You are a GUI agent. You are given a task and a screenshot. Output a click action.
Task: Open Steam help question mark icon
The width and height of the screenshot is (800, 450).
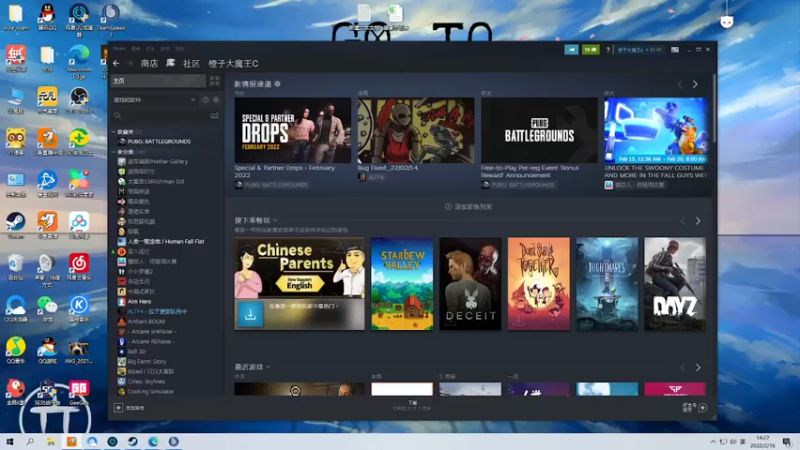pos(608,49)
